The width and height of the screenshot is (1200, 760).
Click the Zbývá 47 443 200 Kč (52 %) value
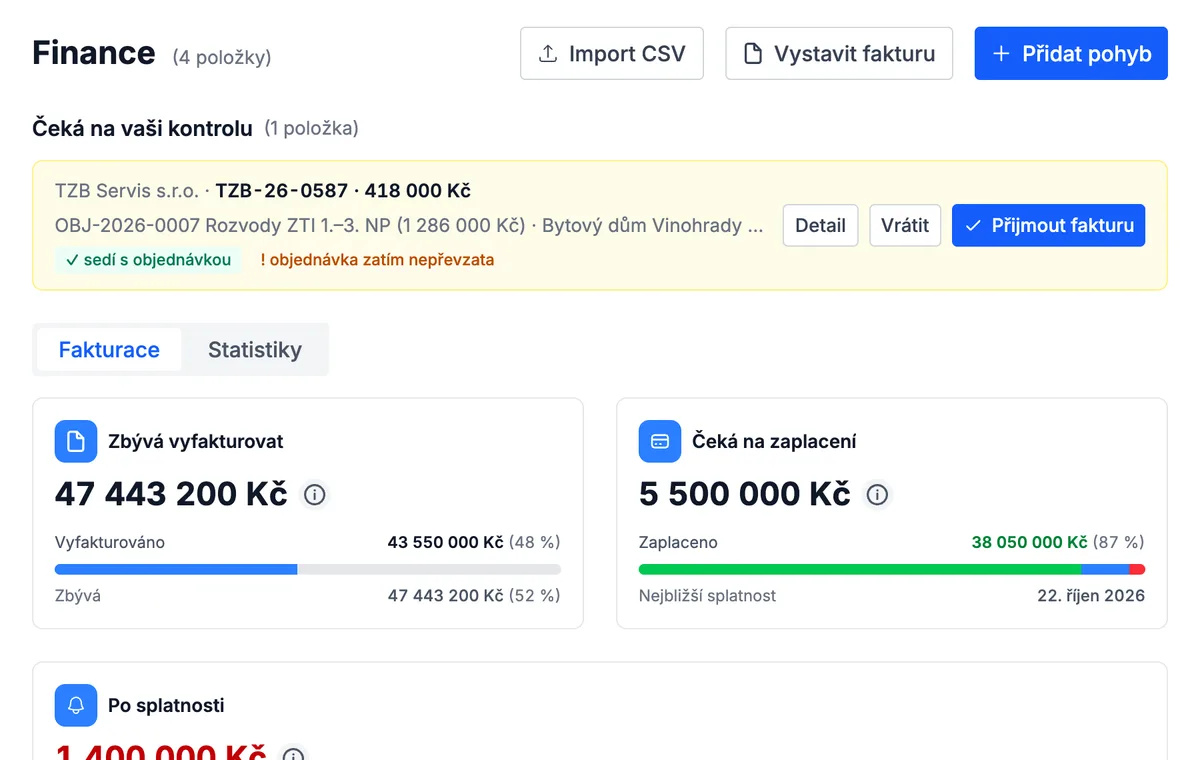474,595
